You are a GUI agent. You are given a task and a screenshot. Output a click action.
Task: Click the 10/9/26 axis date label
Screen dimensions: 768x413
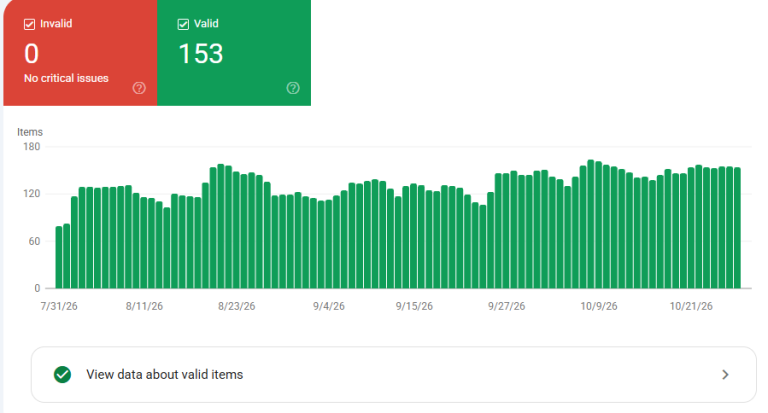599,306
